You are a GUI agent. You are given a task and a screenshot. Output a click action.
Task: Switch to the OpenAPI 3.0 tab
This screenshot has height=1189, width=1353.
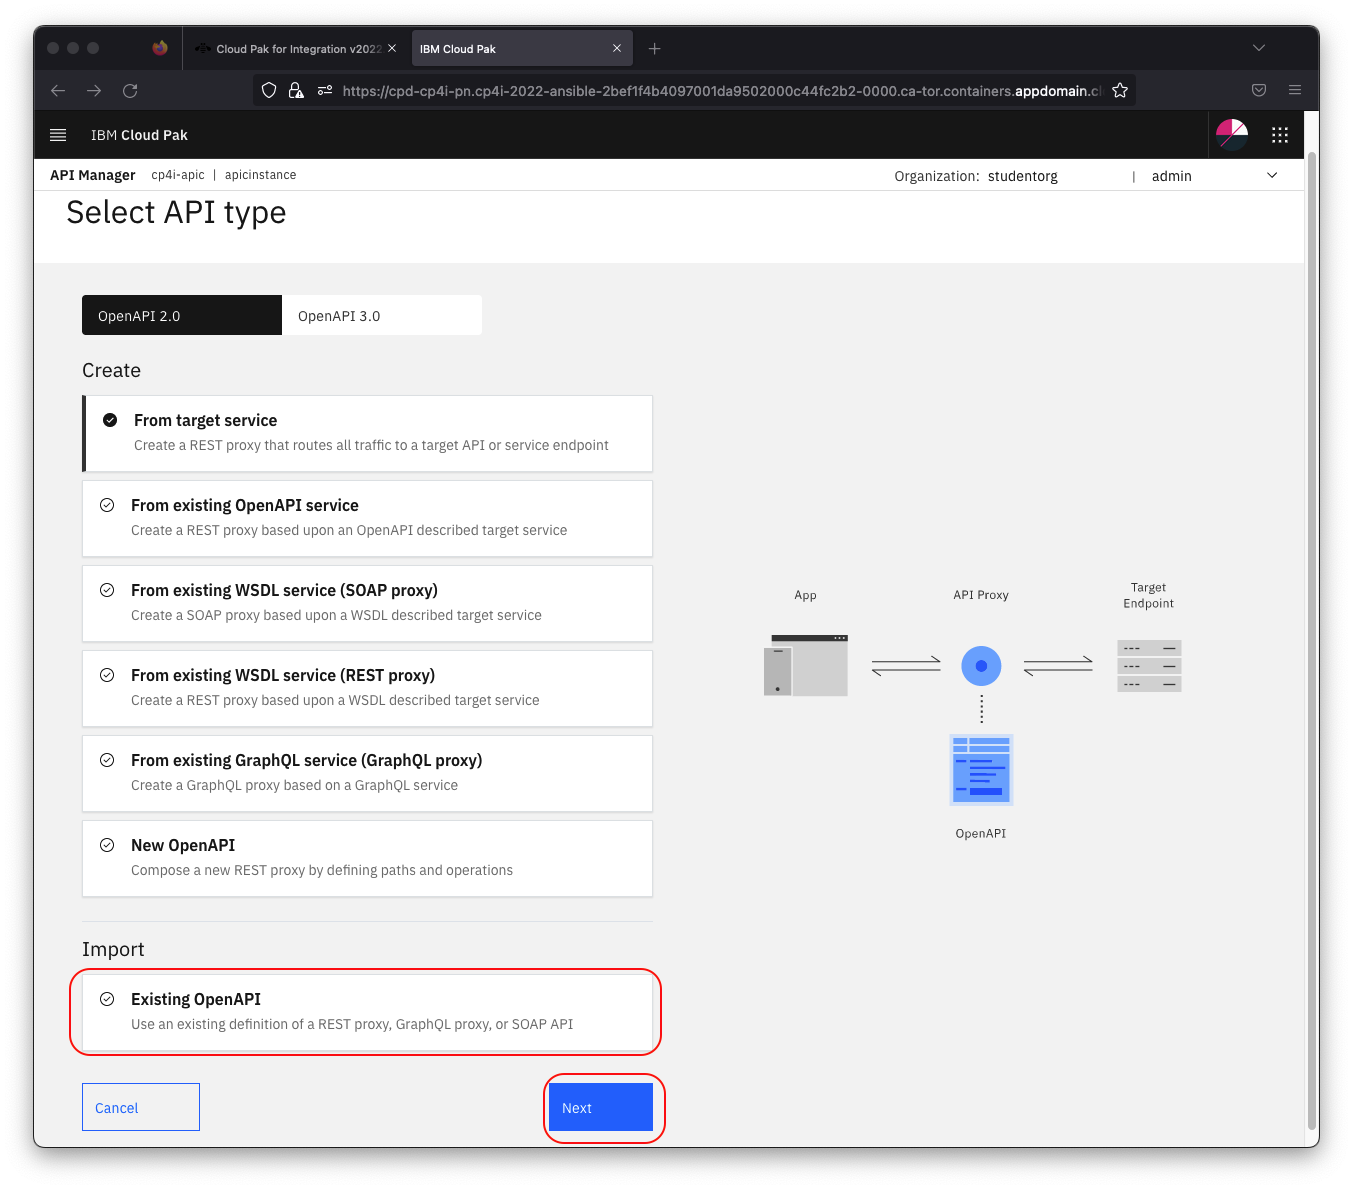coord(382,315)
